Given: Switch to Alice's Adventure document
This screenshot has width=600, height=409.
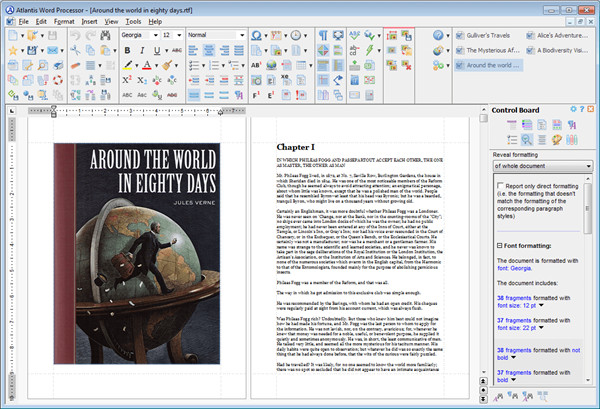Looking at the screenshot, I should 557,36.
